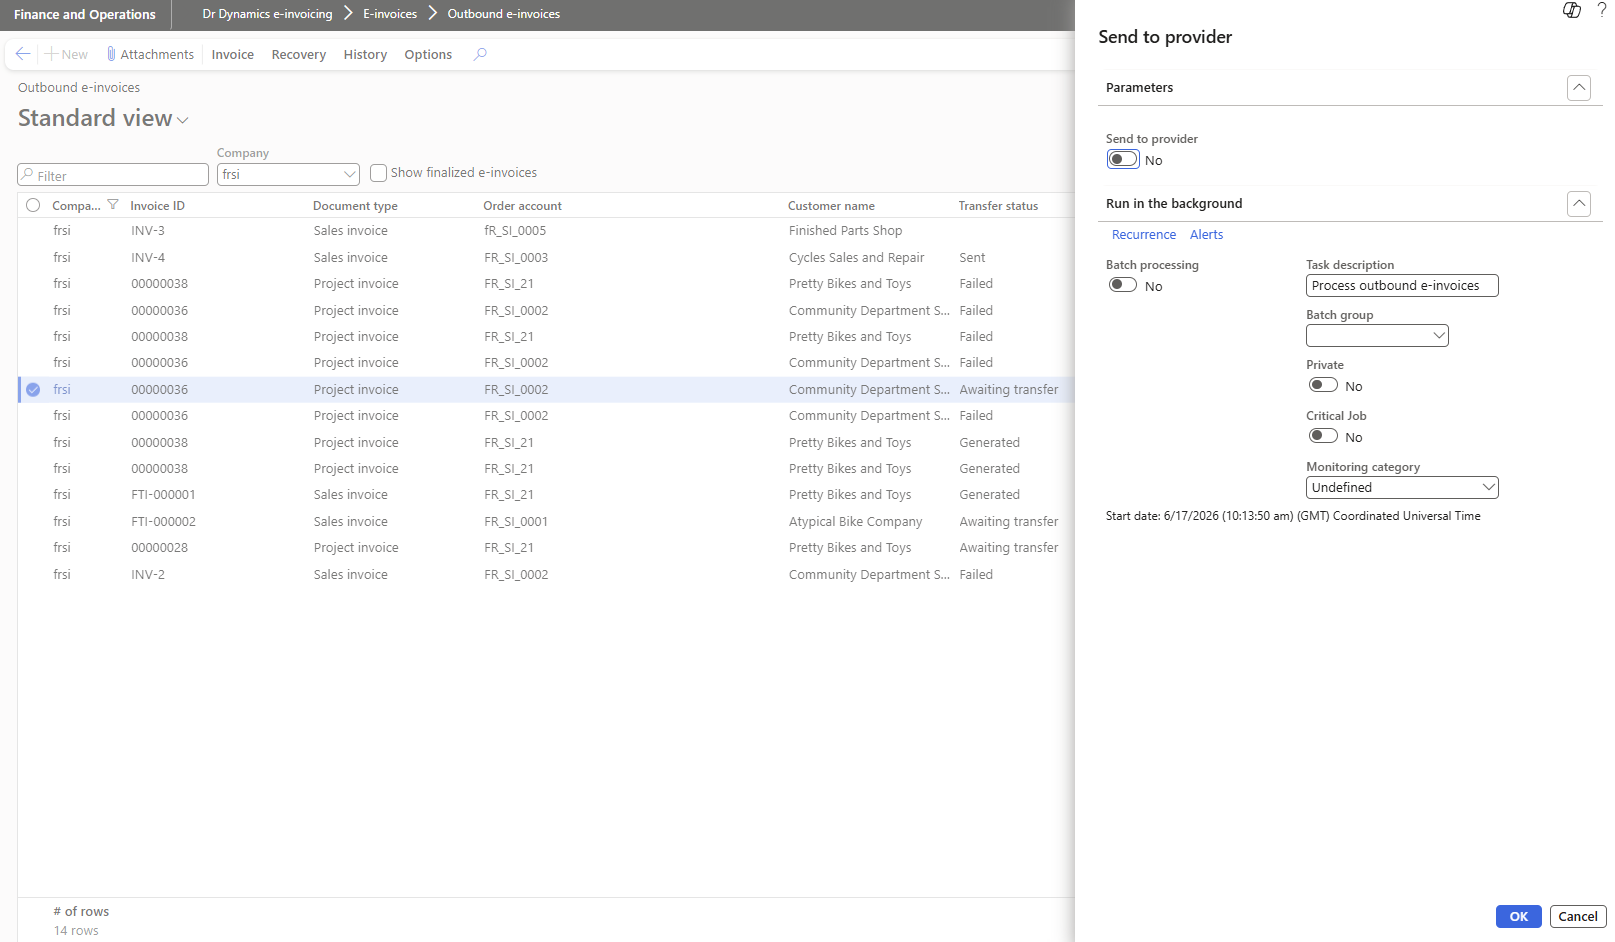Click INV-2 invoice ID
1615x942 pixels.
tap(148, 575)
